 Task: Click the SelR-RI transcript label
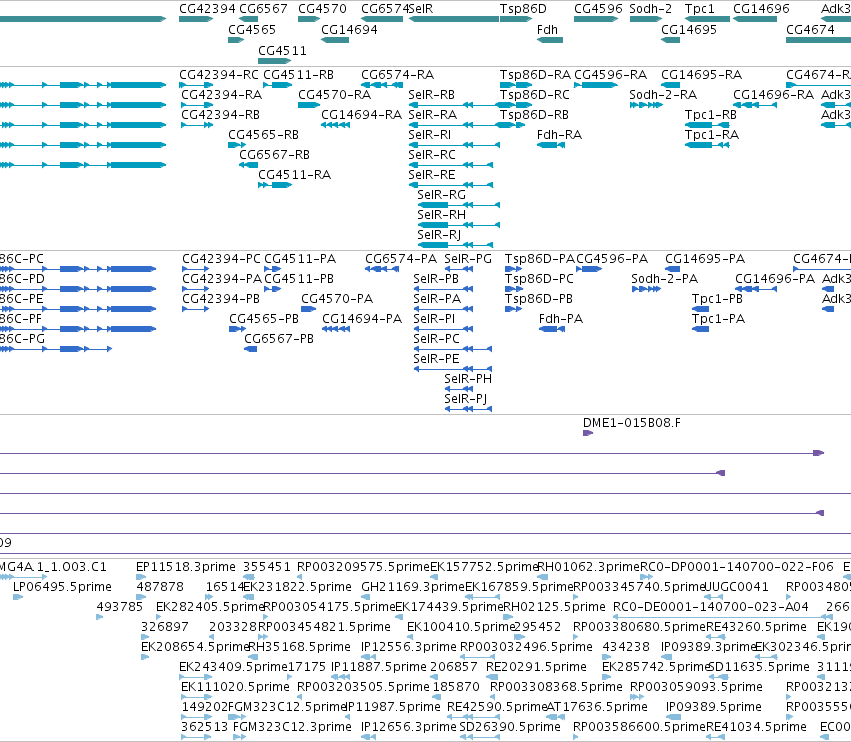[429, 135]
